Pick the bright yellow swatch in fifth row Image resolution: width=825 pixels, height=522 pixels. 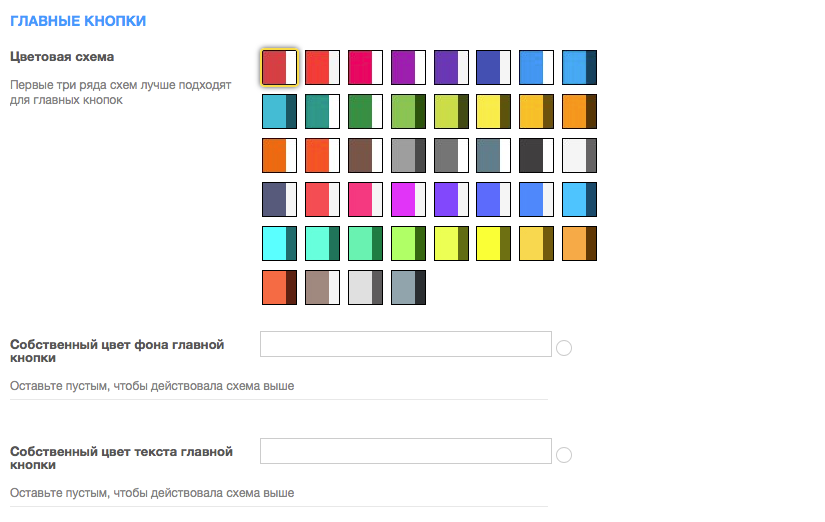(494, 244)
